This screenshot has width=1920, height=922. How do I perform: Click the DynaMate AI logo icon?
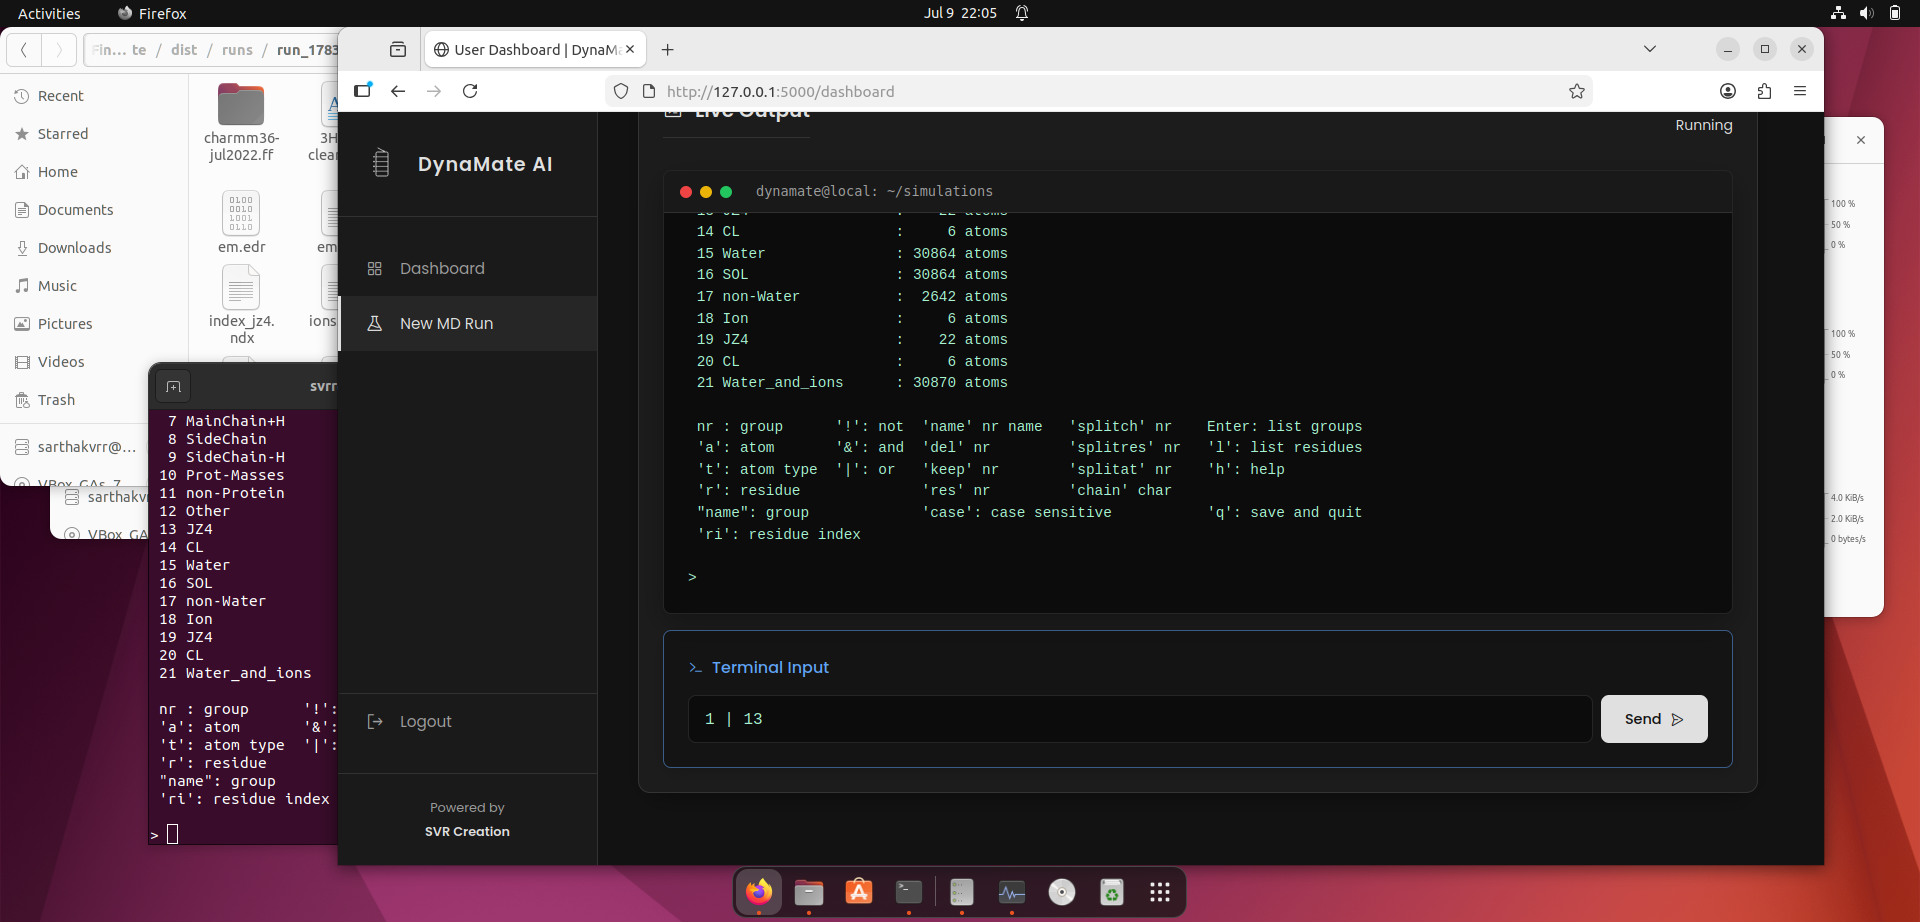pos(381,163)
